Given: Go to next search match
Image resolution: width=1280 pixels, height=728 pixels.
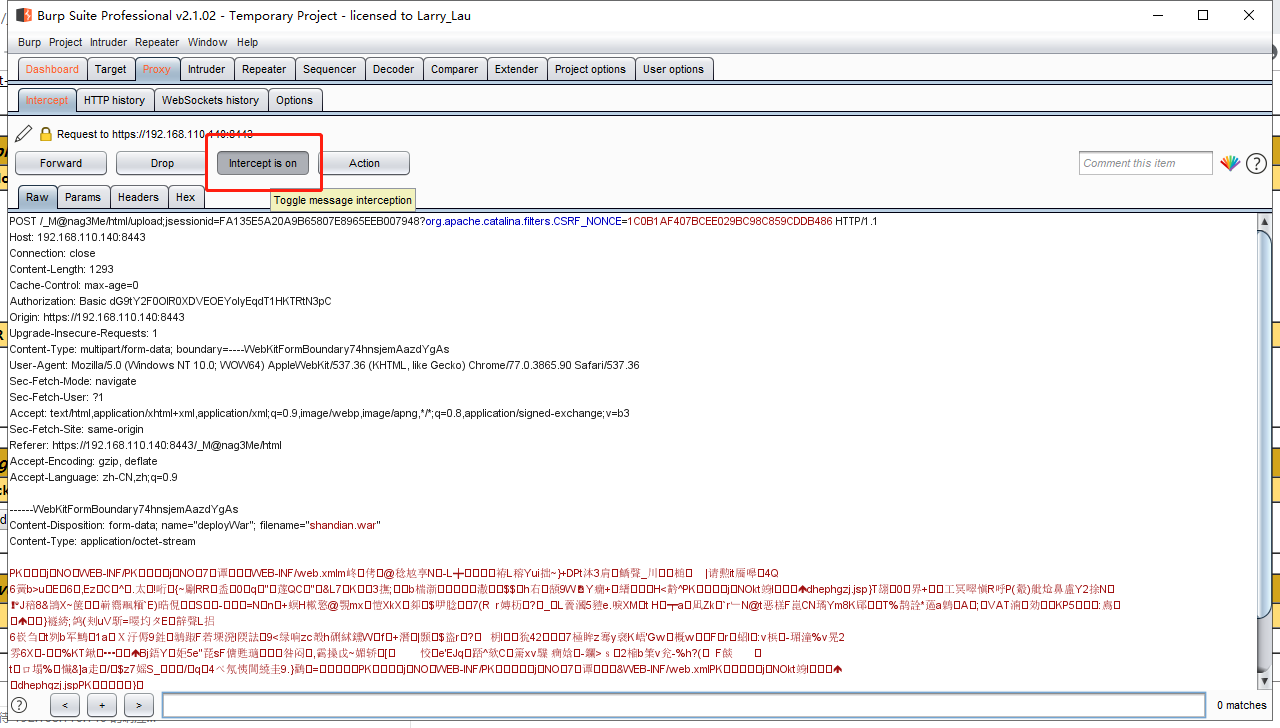Looking at the screenshot, I should [139, 705].
